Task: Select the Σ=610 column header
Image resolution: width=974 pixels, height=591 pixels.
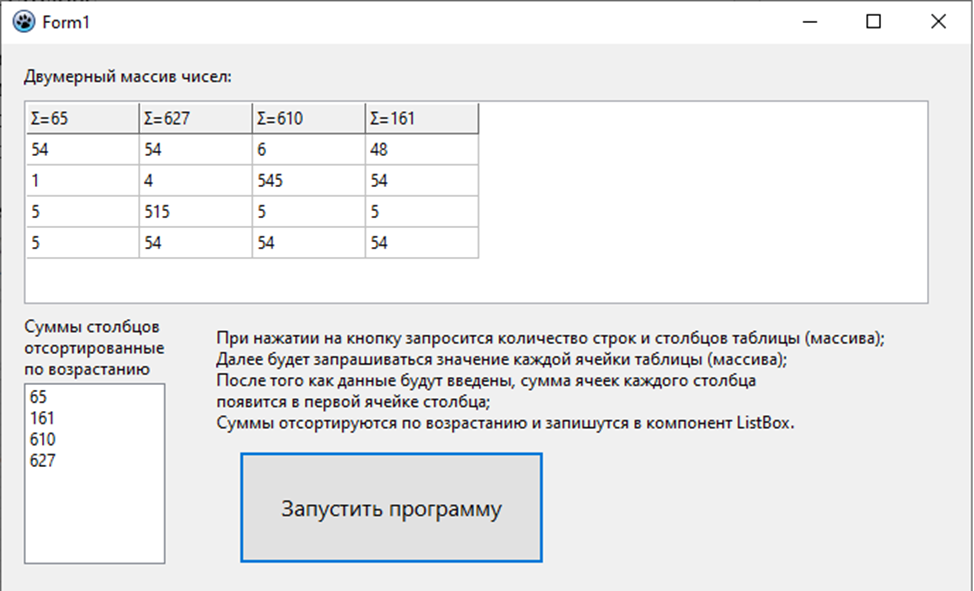Action: point(309,118)
